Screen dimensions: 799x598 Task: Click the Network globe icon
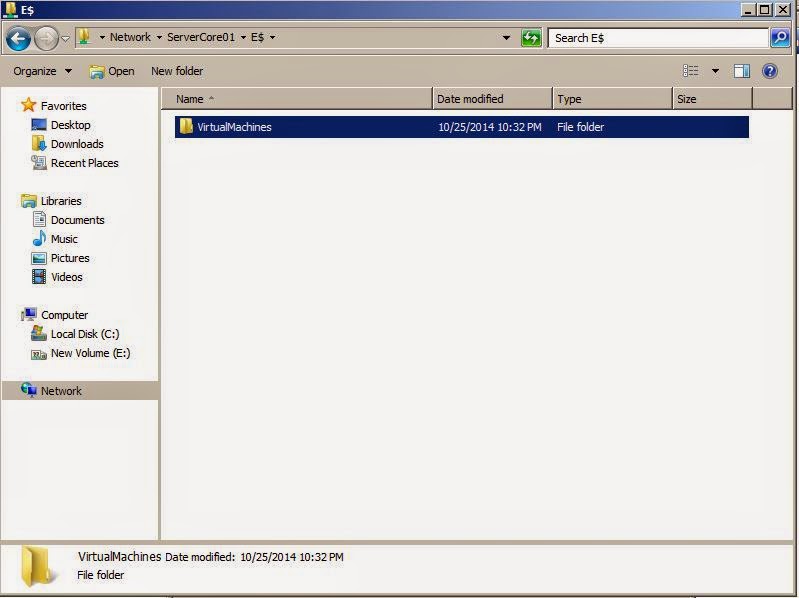(29, 390)
